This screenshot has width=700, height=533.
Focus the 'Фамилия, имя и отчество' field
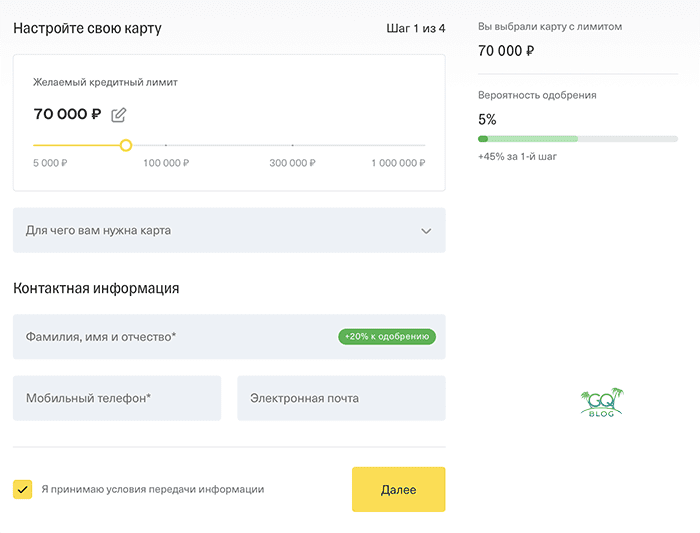point(229,337)
